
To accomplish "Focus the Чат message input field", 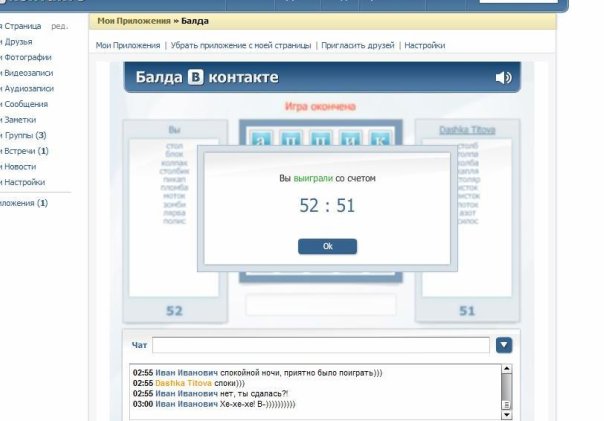I will click(321, 345).
